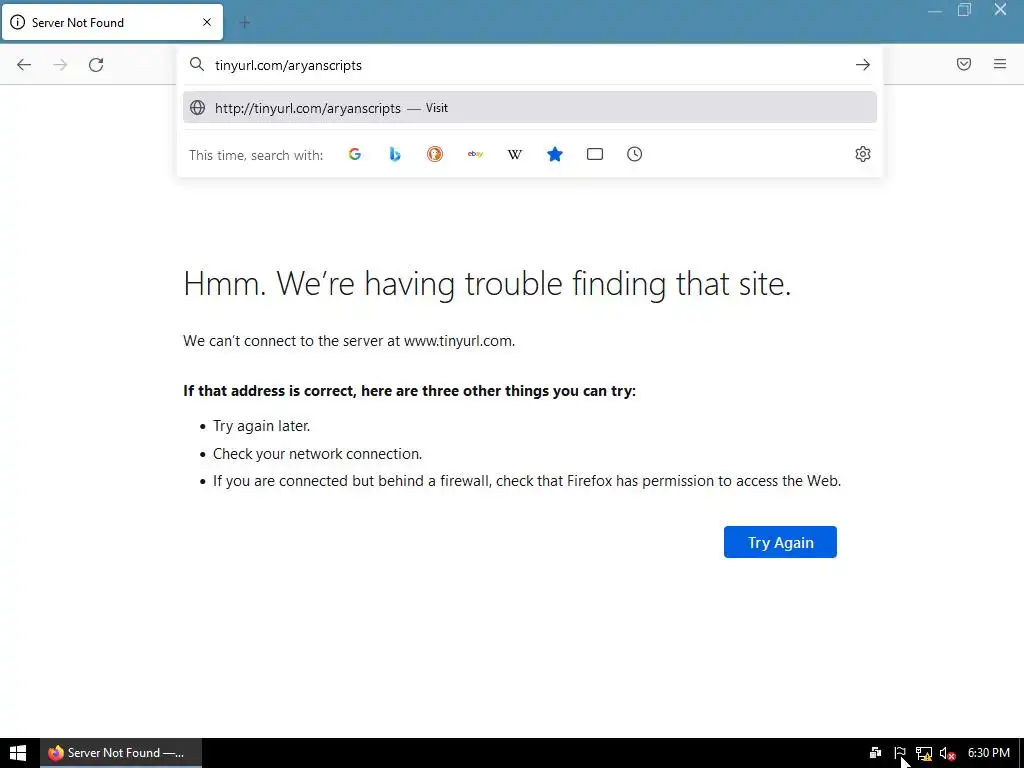Click the firewall permission bullet text

pyautogui.click(x=527, y=481)
